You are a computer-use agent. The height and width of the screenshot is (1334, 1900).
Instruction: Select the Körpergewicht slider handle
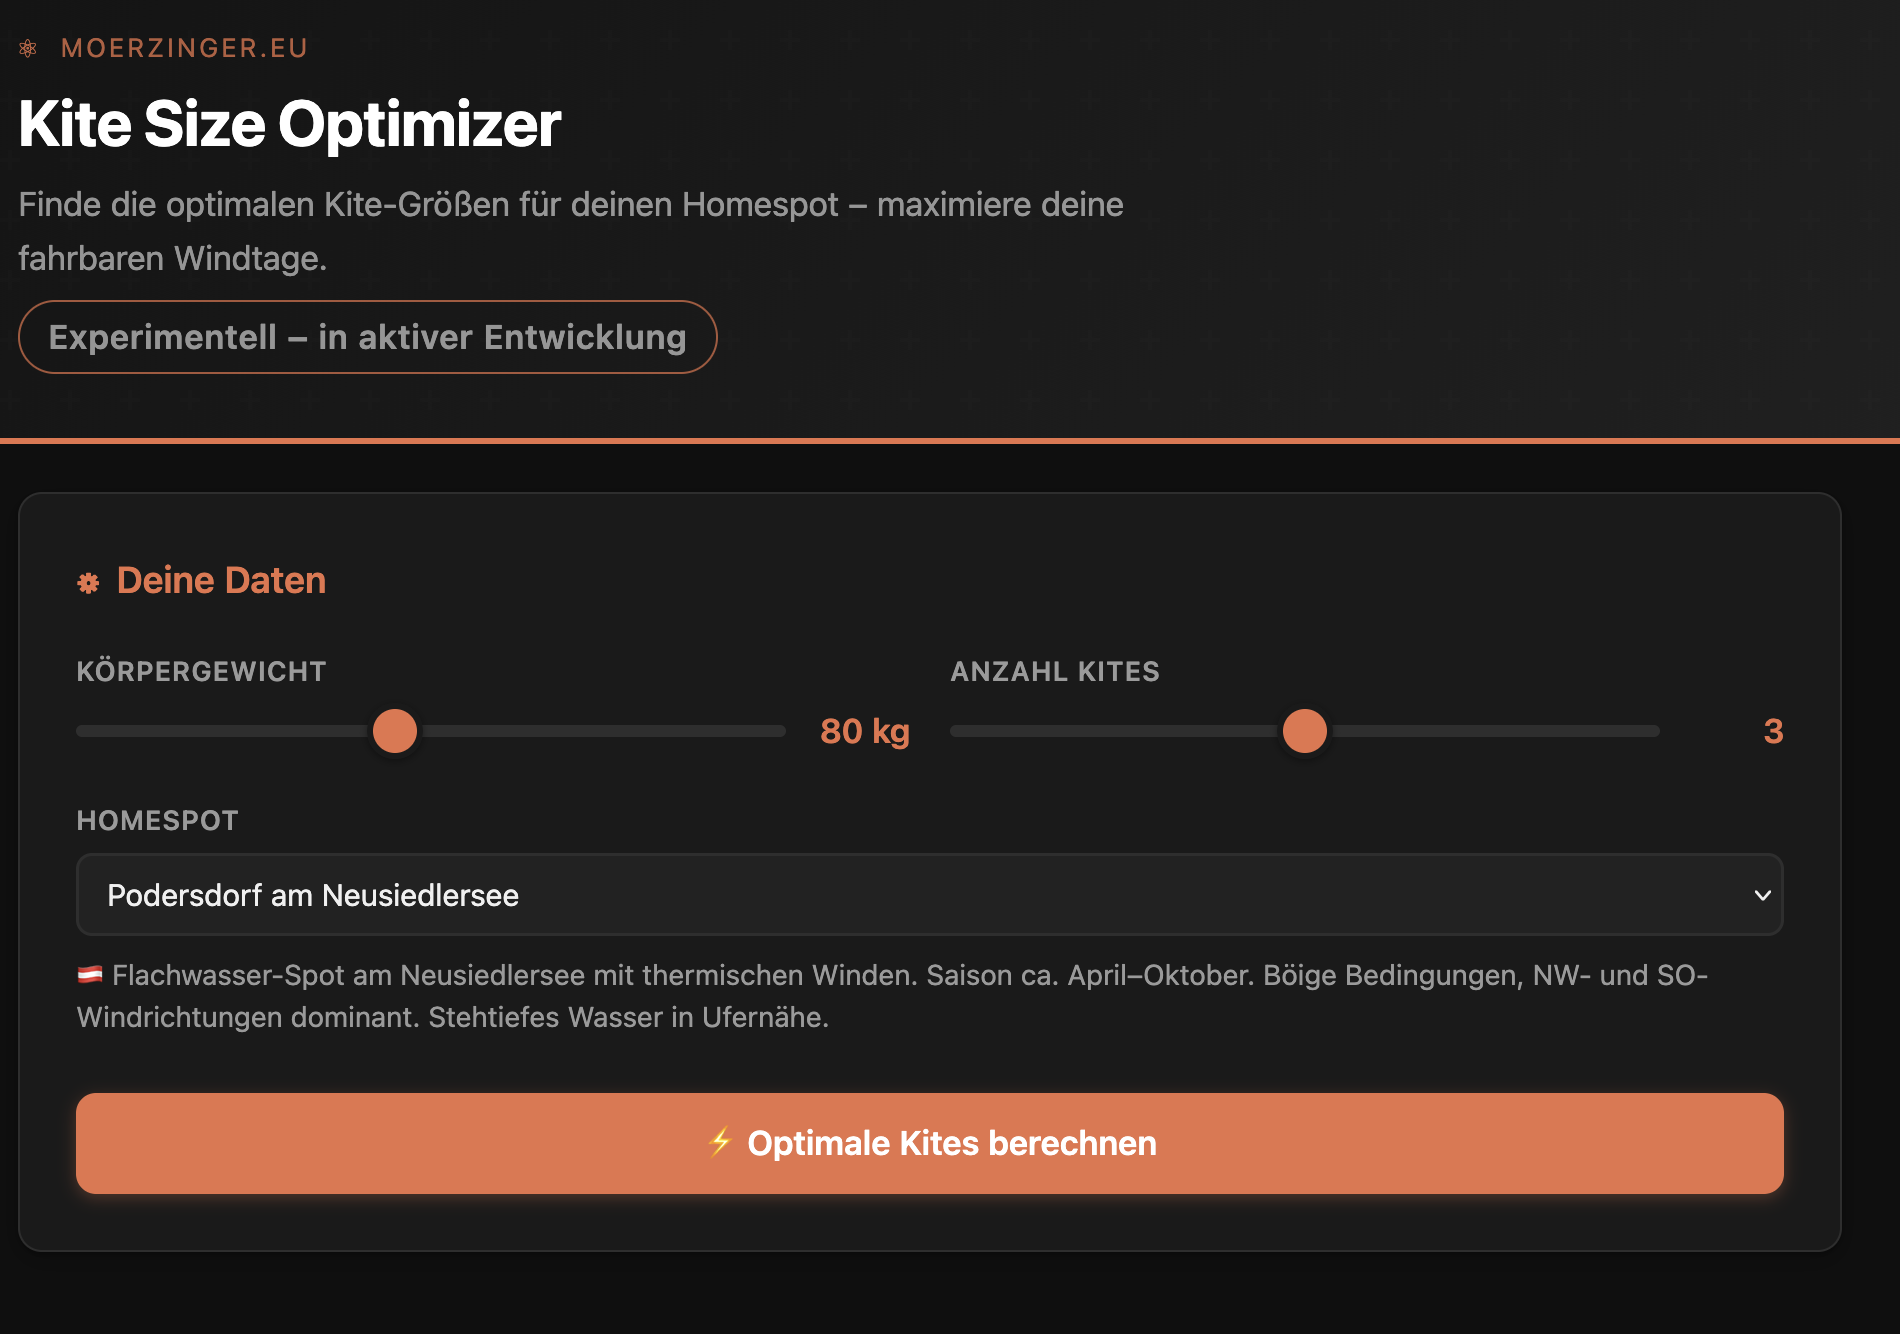[395, 731]
